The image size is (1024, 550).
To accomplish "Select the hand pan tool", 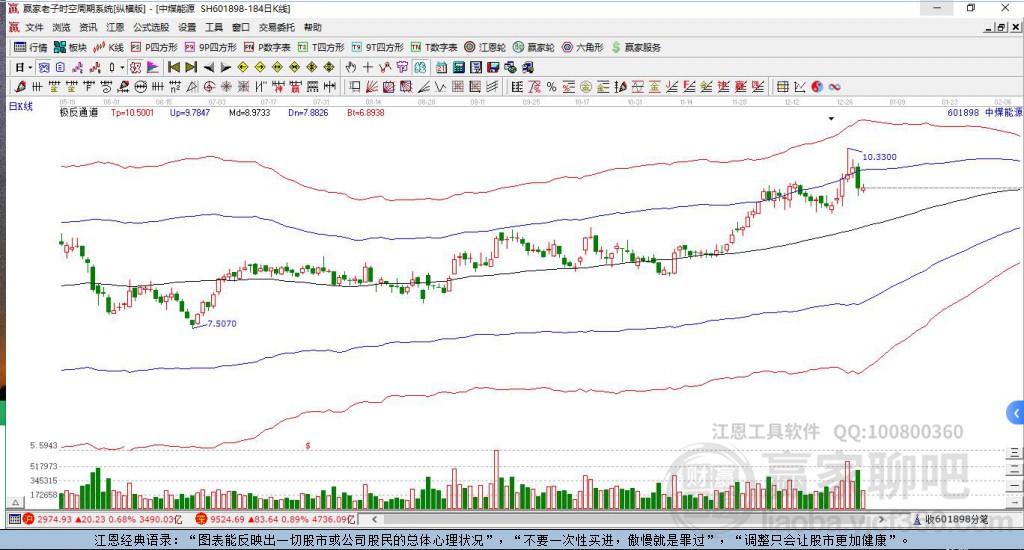I will (x=351, y=67).
